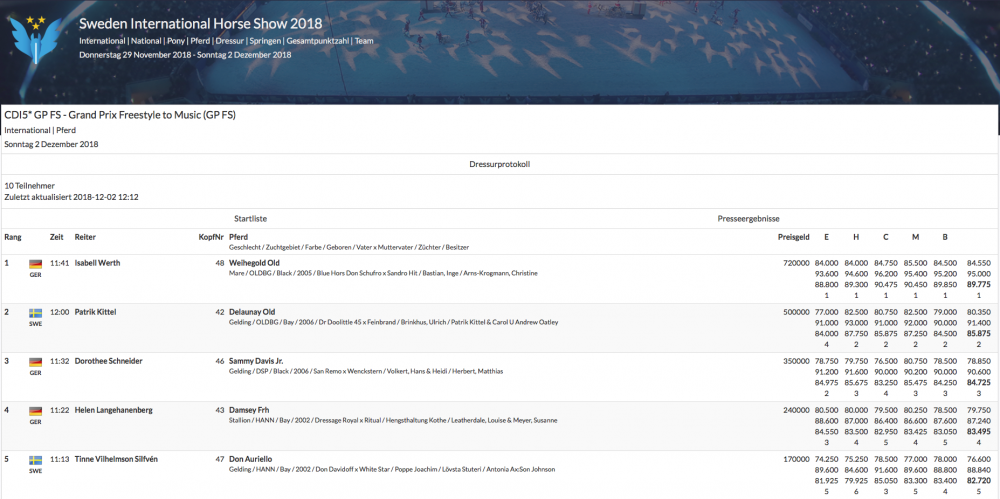Select Isabell Werth's total score 89.775
This screenshot has height=499, width=1000.
[978, 284]
